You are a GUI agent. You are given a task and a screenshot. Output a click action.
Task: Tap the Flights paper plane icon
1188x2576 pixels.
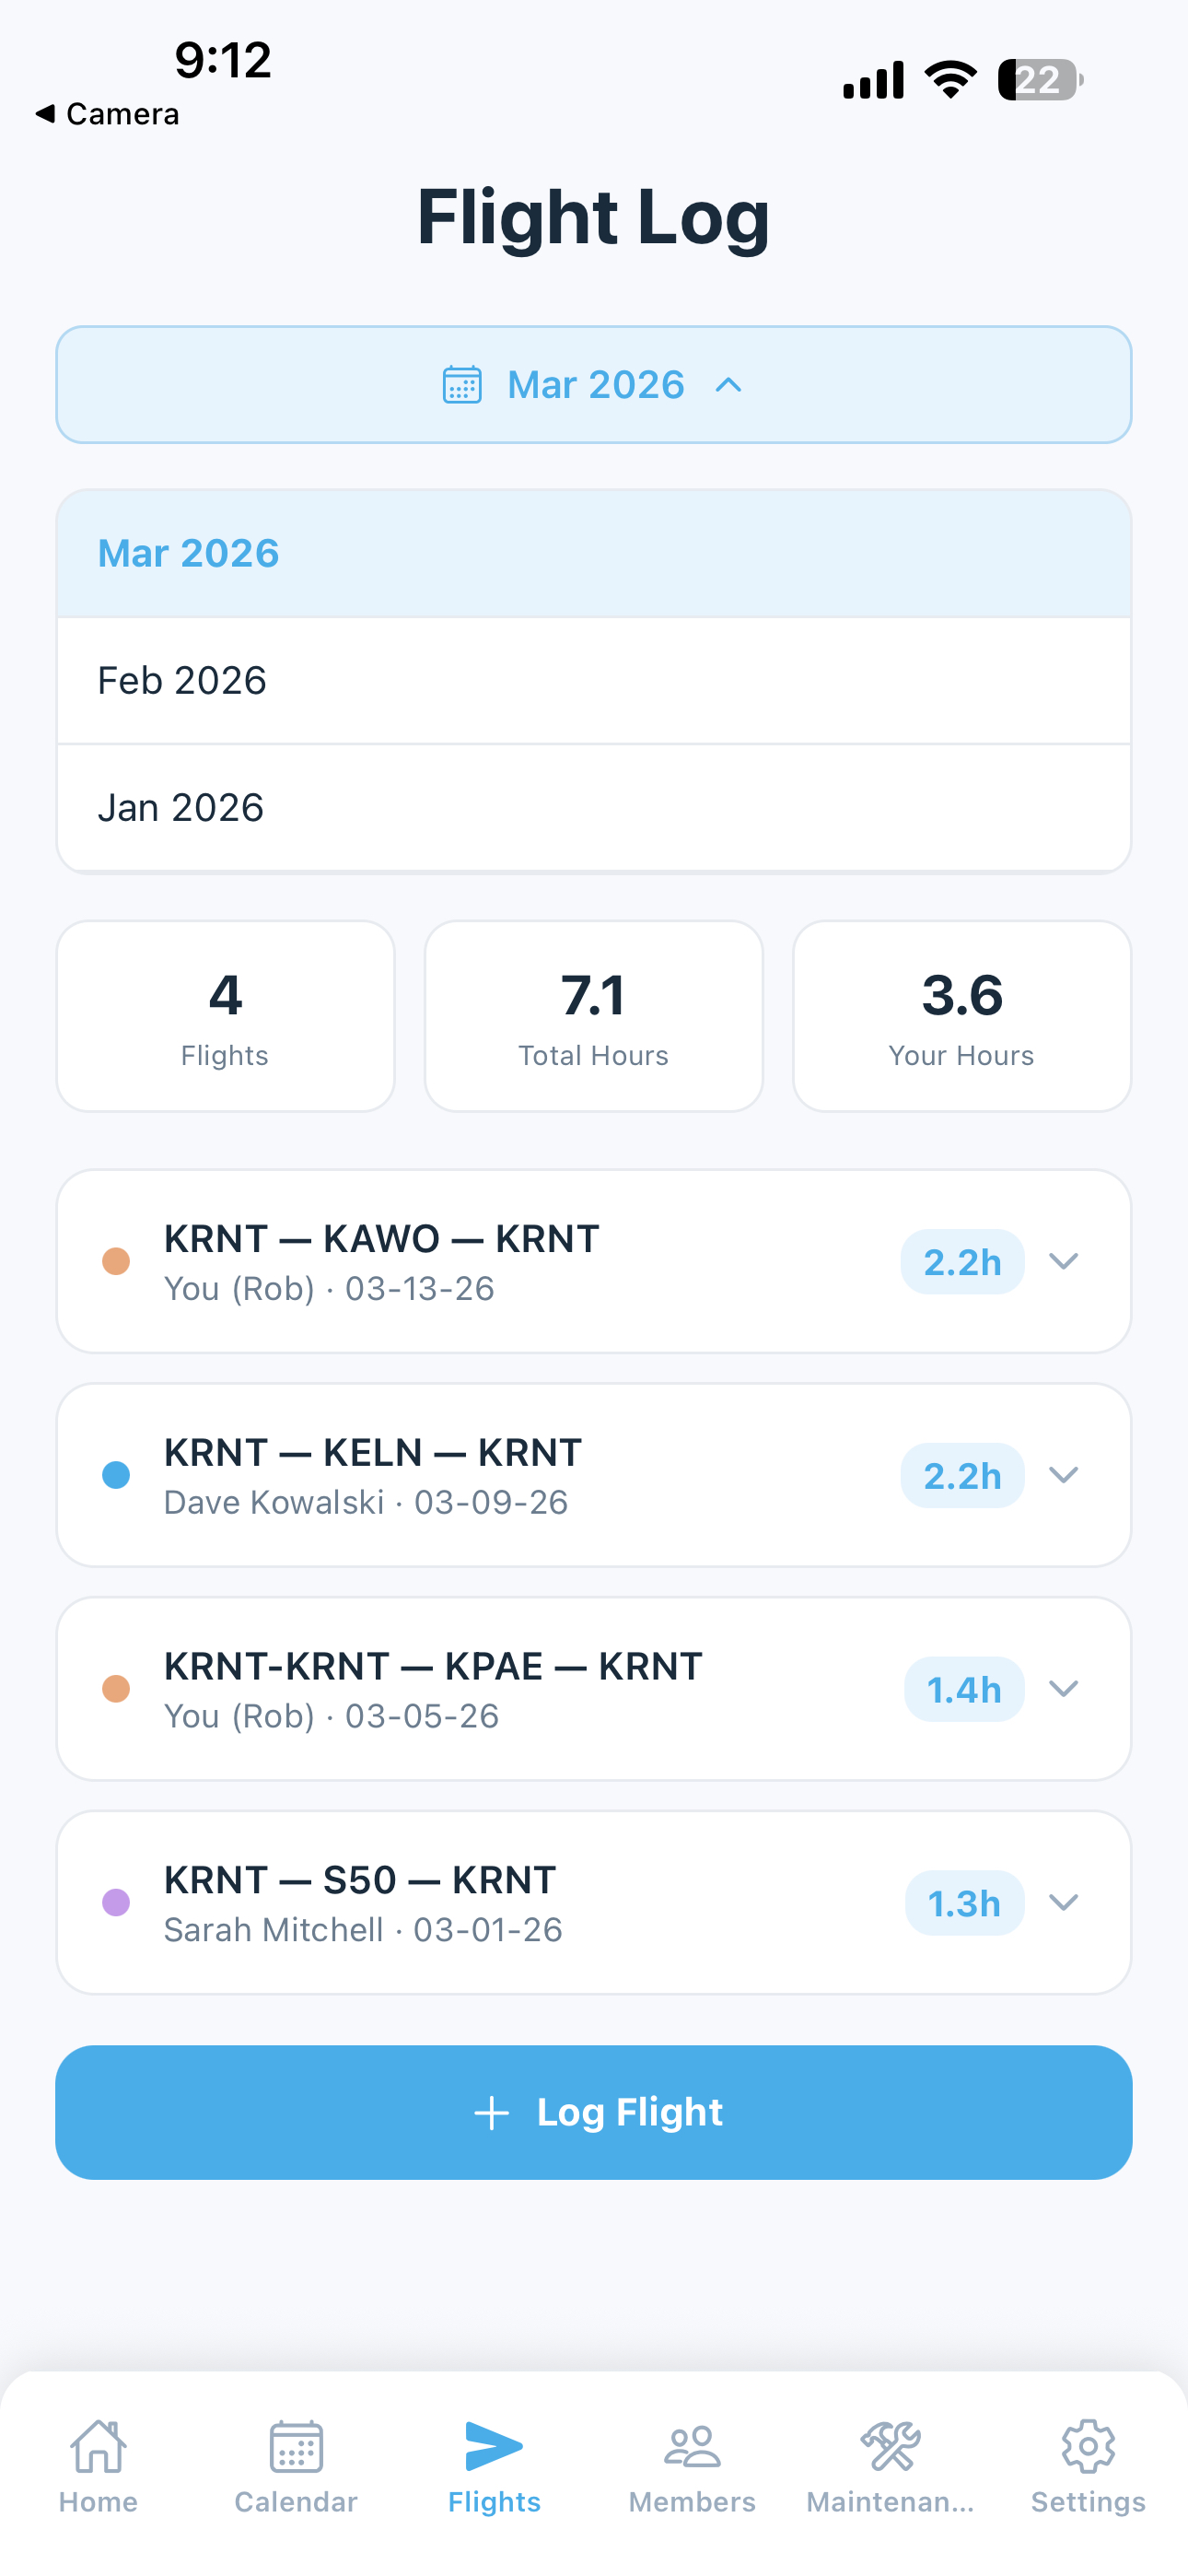tap(494, 2446)
